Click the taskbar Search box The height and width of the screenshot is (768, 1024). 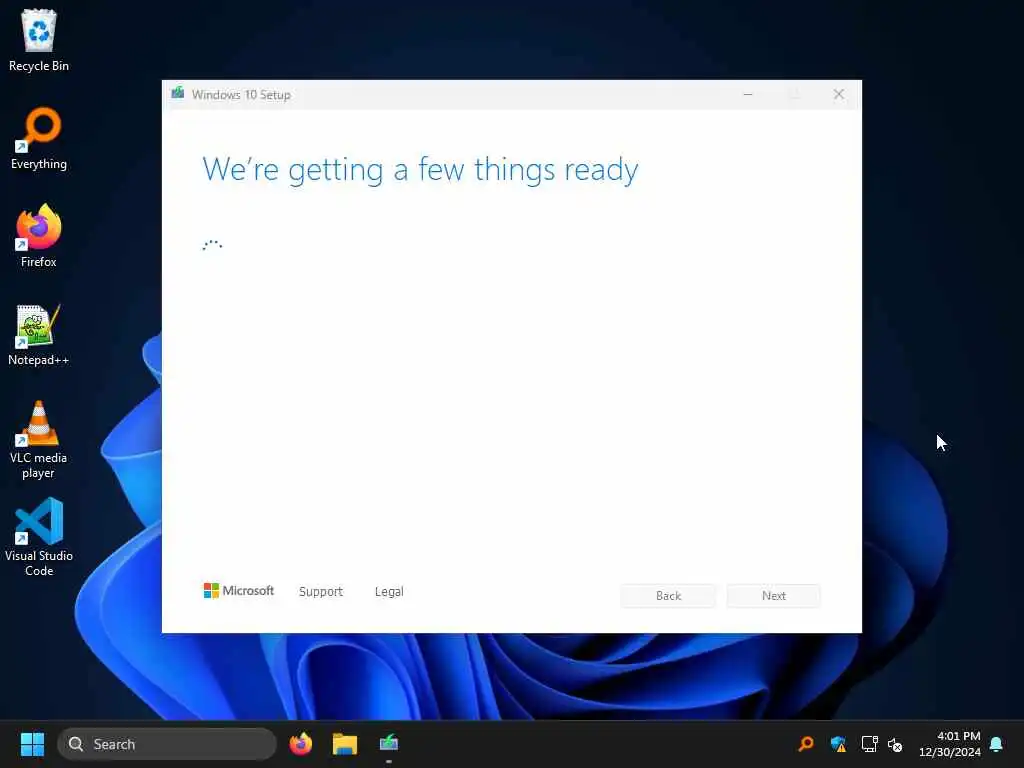(167, 744)
